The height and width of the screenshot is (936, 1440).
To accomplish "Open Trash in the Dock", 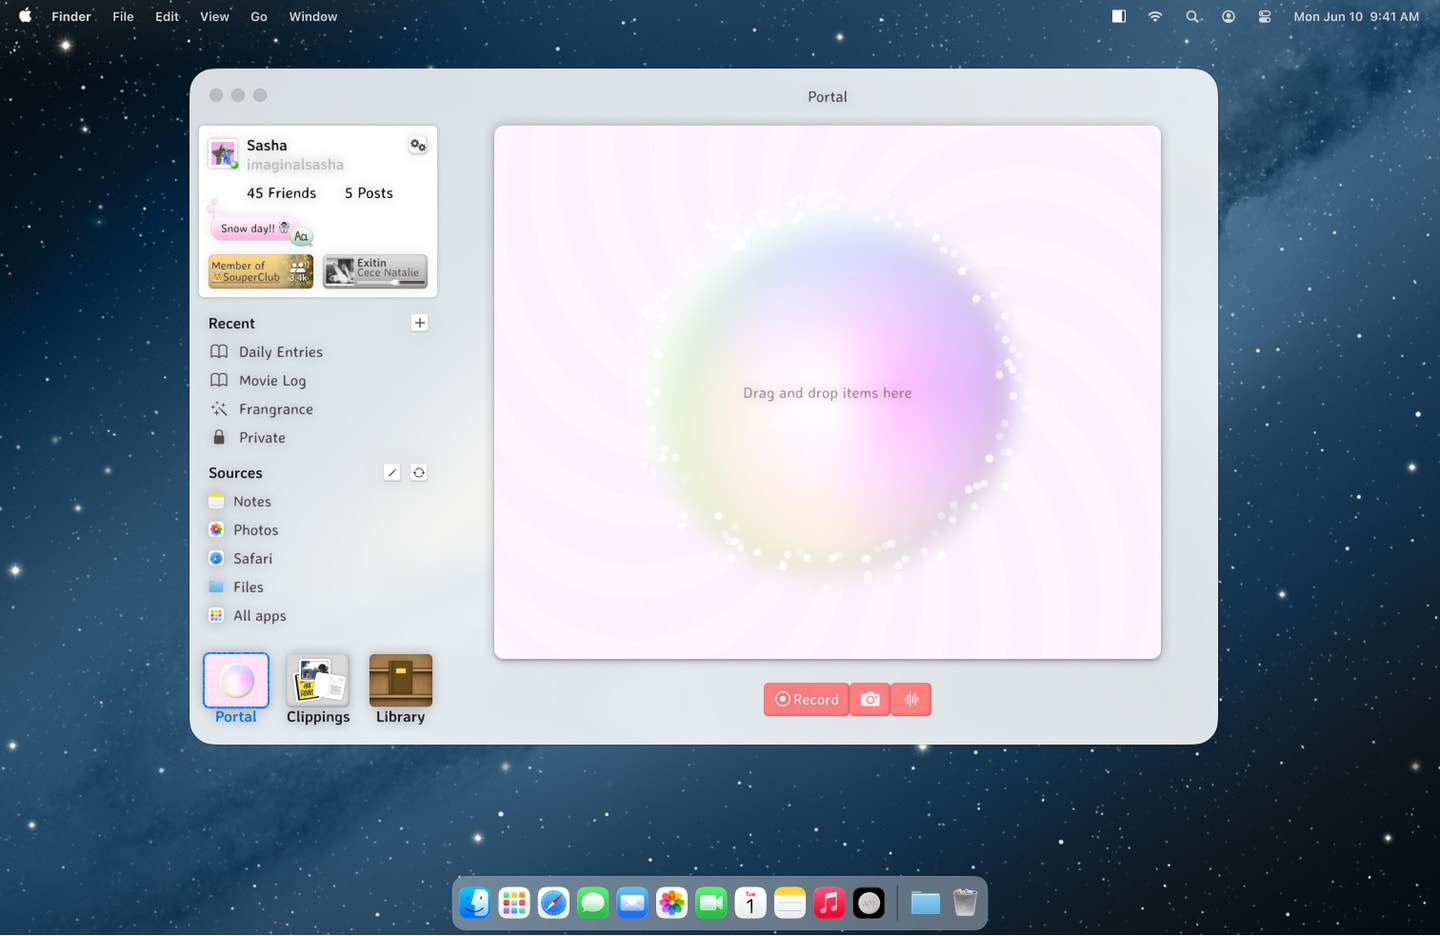I will 965,903.
